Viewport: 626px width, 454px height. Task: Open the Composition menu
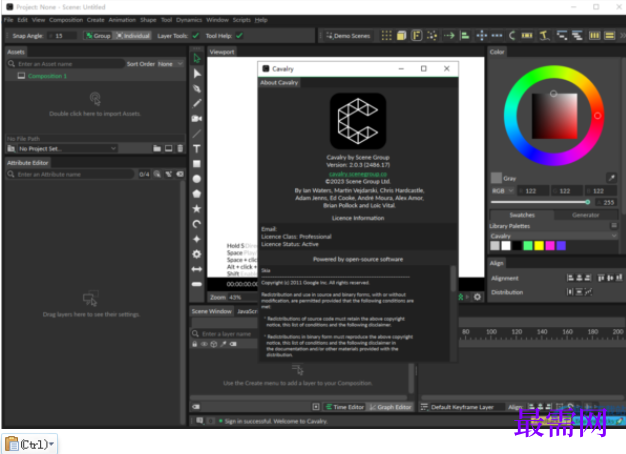pyautogui.click(x=66, y=20)
